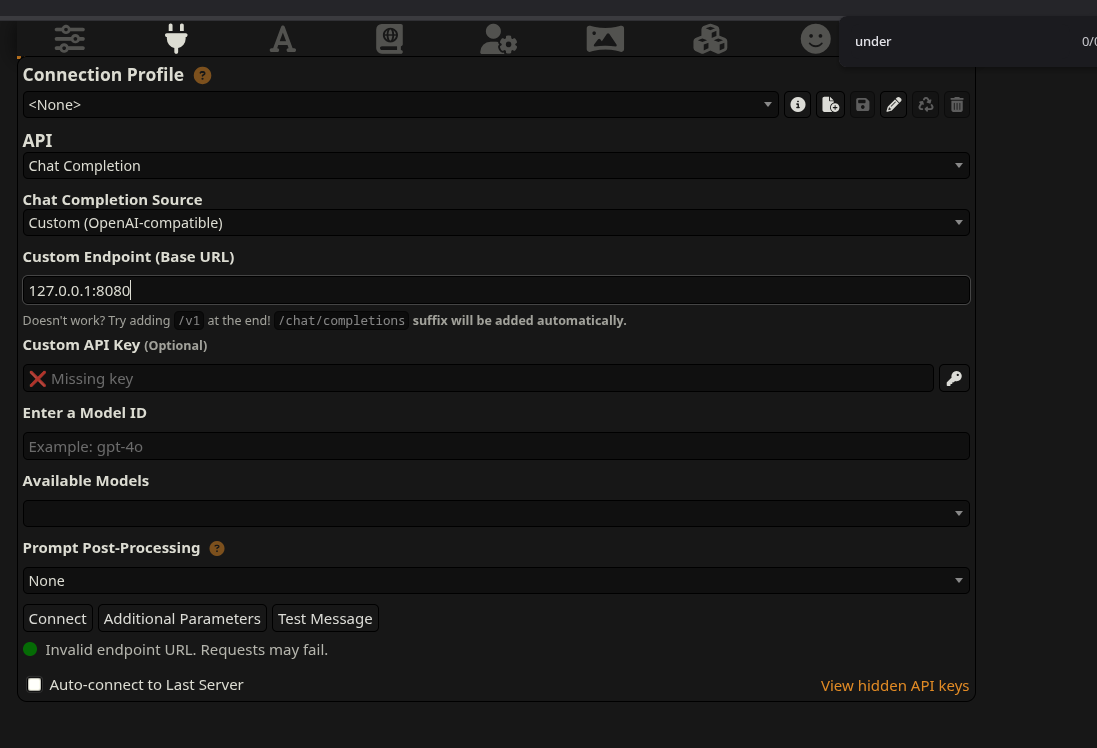Focus Custom API Key input field
The height and width of the screenshot is (748, 1097).
(x=479, y=379)
